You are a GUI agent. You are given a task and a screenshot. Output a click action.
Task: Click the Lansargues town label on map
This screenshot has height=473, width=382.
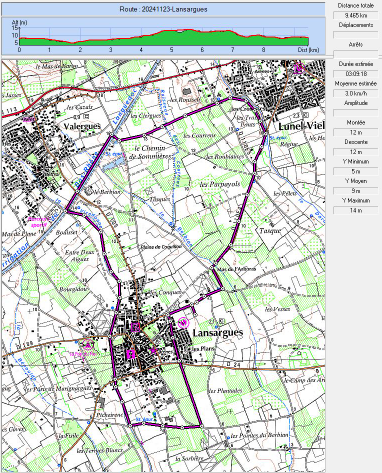click(218, 333)
